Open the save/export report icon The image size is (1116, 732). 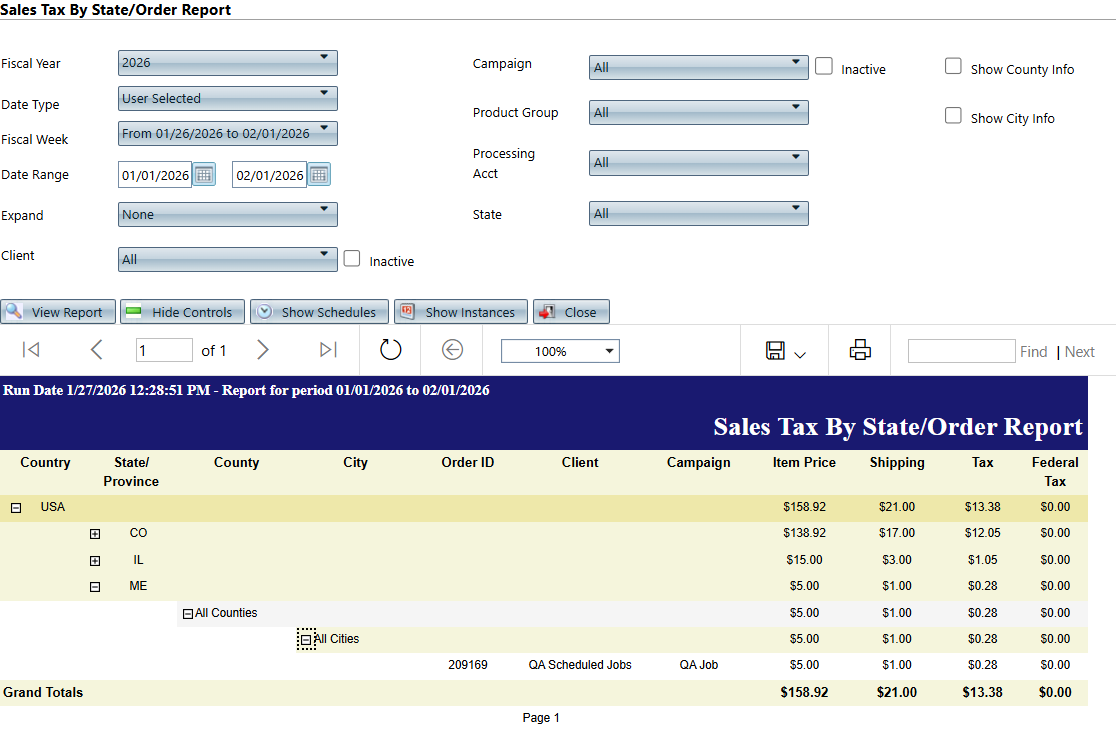coord(785,351)
